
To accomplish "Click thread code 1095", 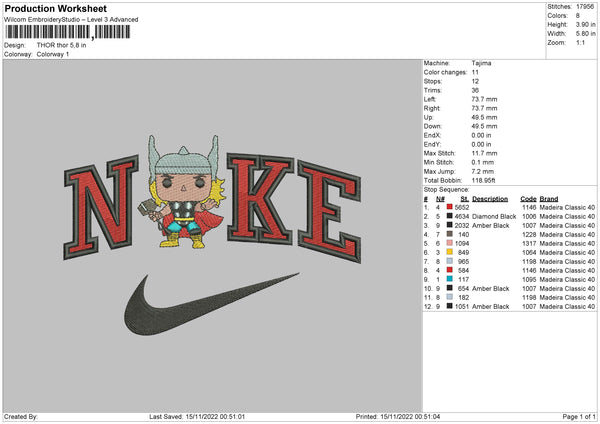I will (529, 279).
